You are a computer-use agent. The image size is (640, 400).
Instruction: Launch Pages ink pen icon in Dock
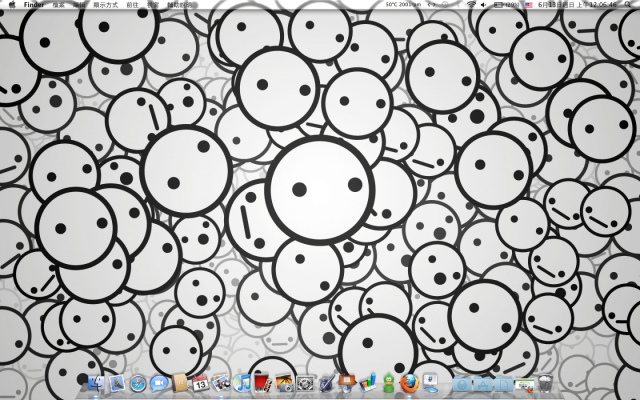click(326, 384)
